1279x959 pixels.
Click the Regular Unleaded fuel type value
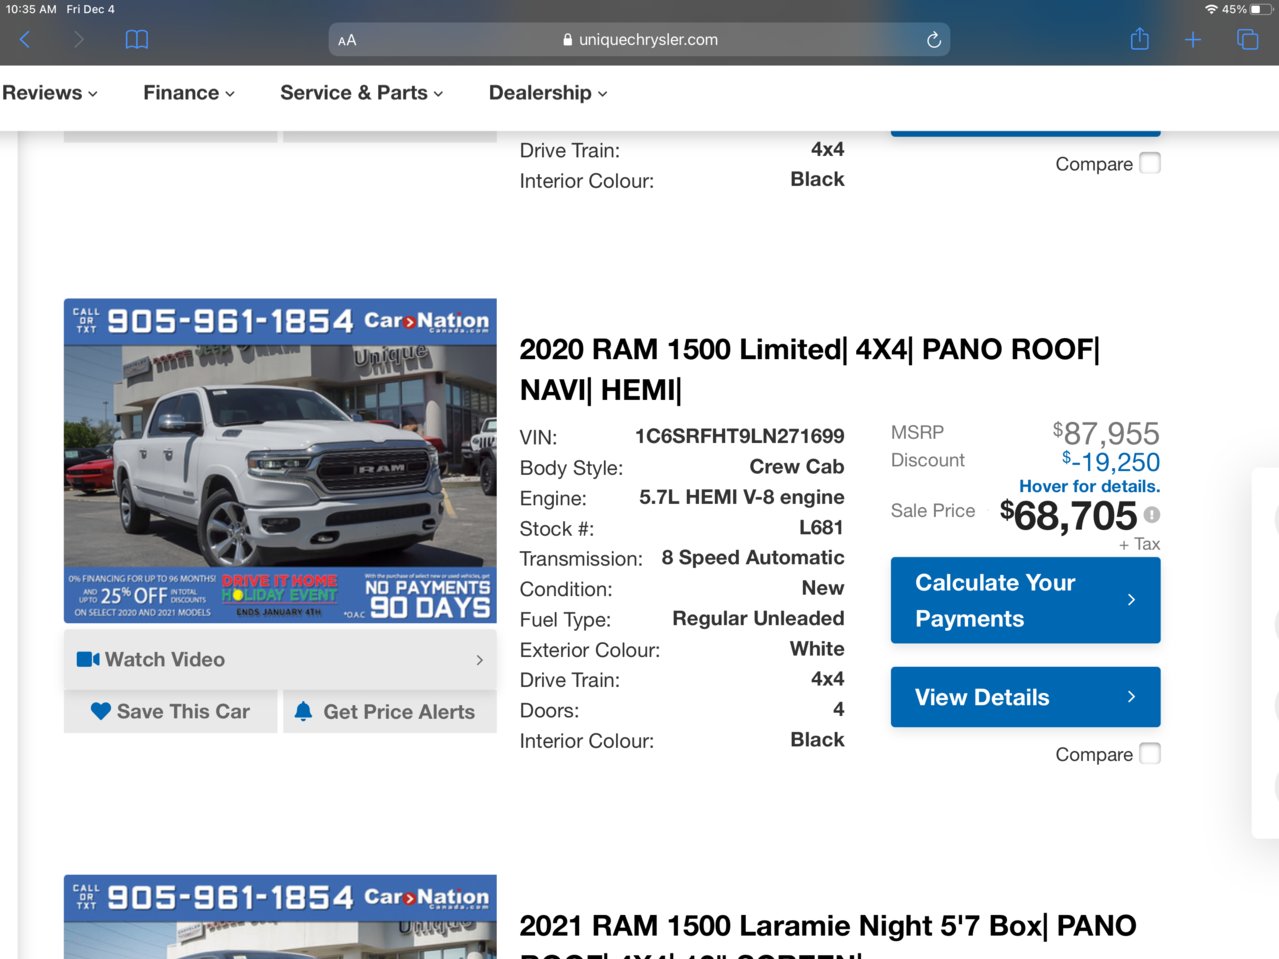(x=758, y=618)
